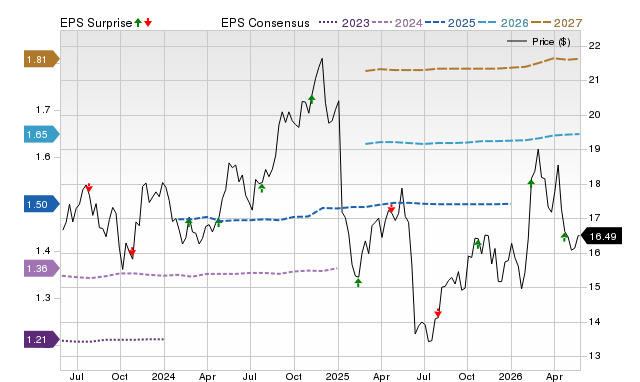Toggle the 2023 consensus series in legend

[x=344, y=23]
